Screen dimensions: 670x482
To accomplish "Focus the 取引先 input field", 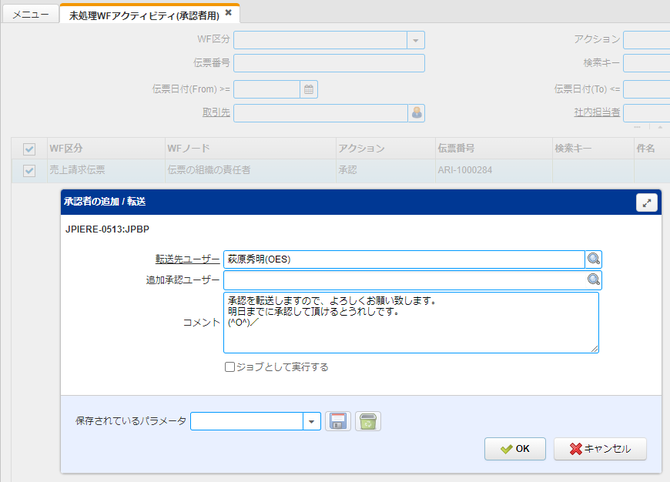I will click(x=320, y=113).
